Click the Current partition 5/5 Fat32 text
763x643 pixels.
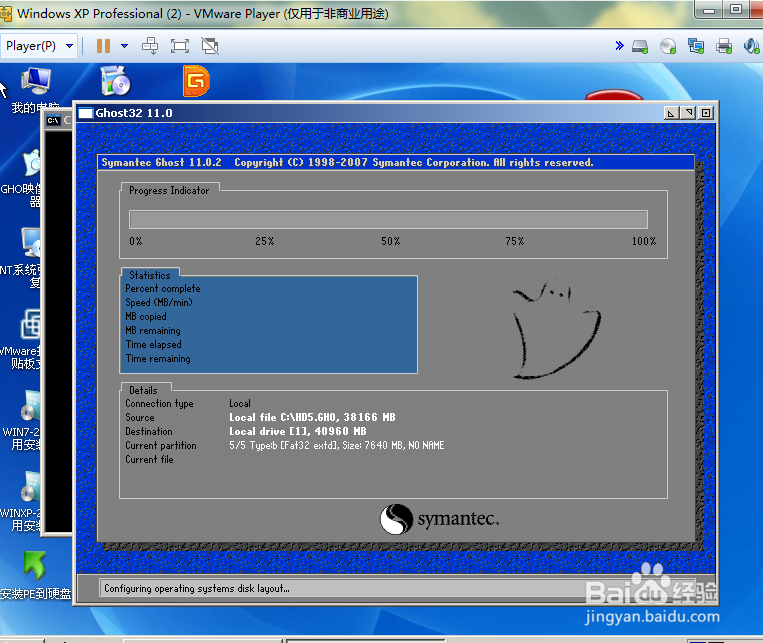click(x=337, y=445)
